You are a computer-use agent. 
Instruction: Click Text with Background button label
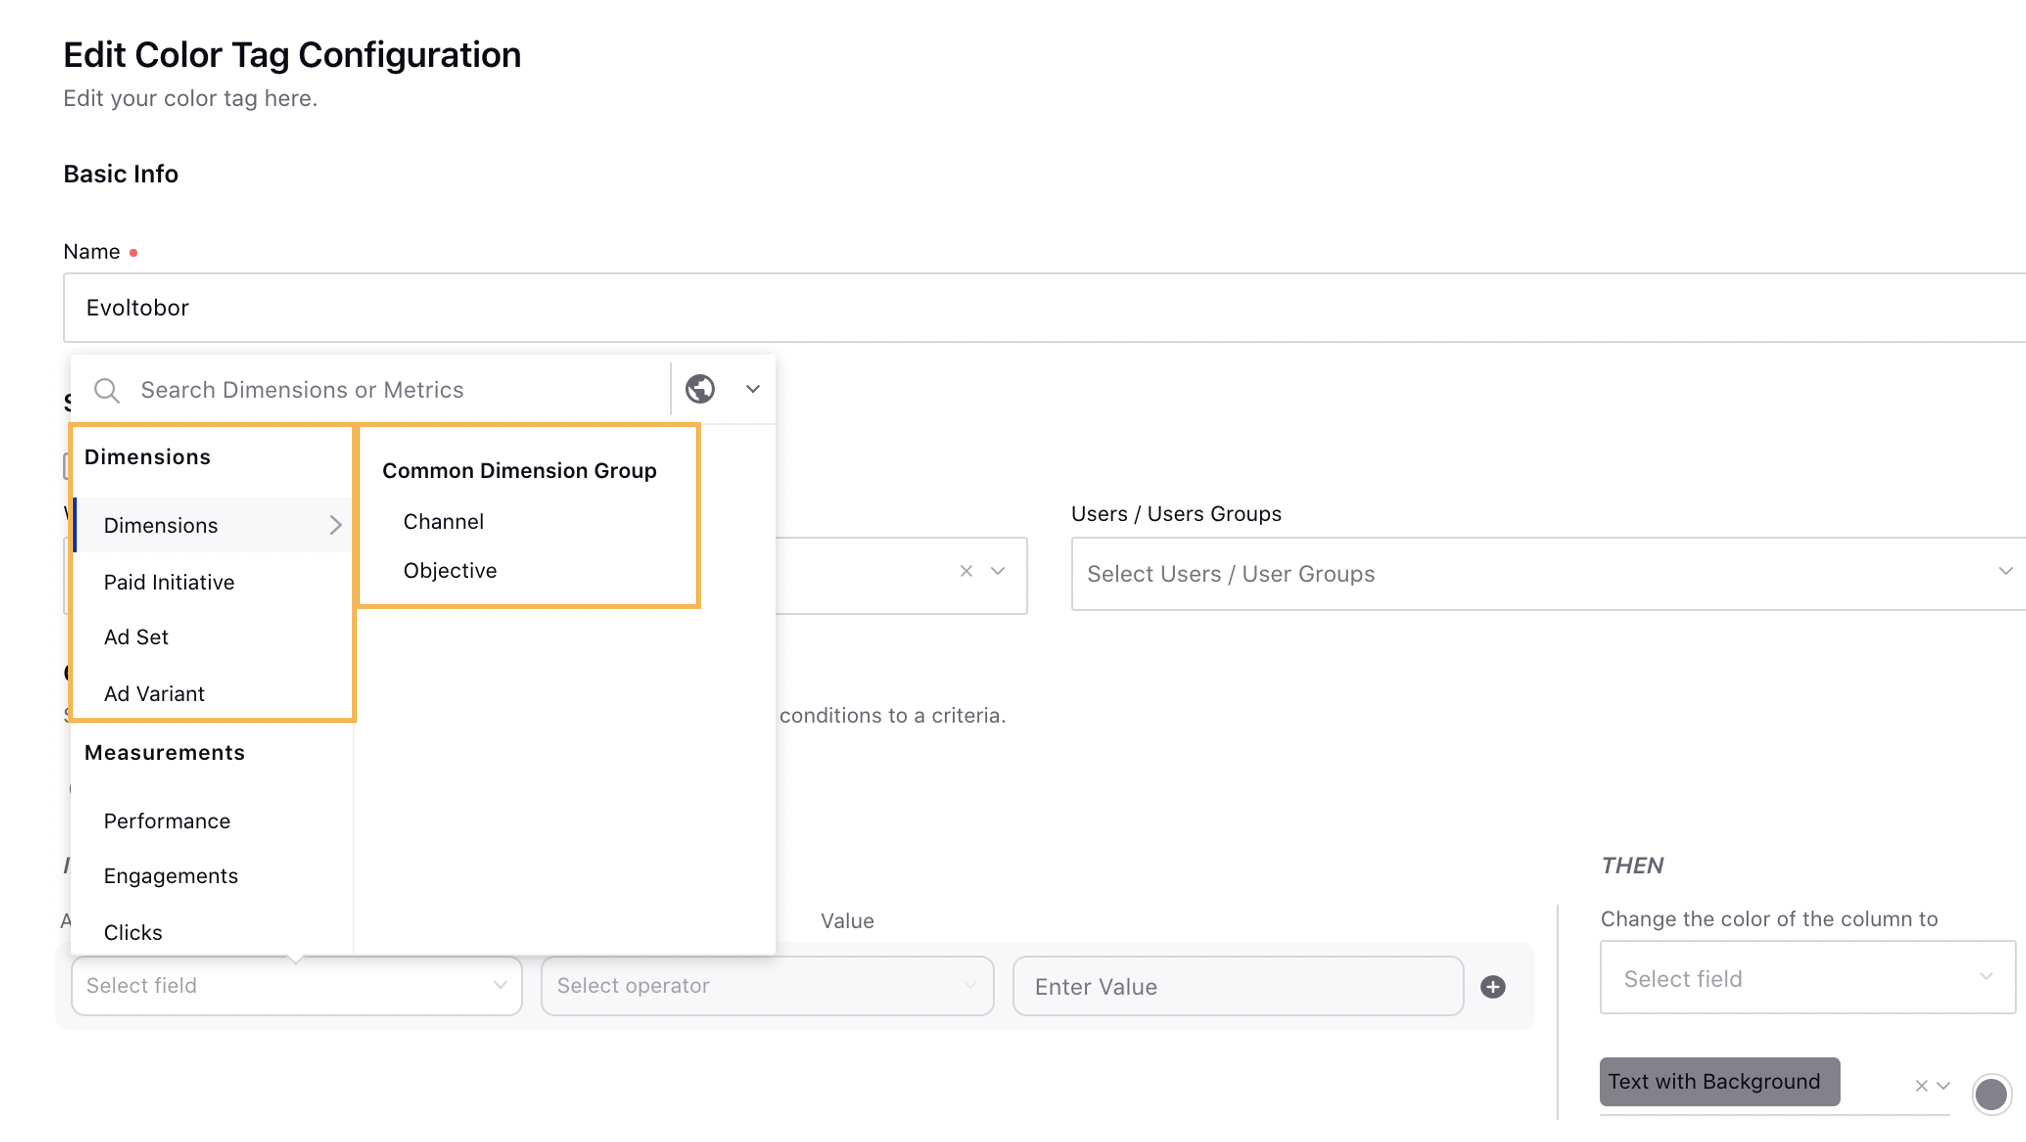point(1716,1081)
